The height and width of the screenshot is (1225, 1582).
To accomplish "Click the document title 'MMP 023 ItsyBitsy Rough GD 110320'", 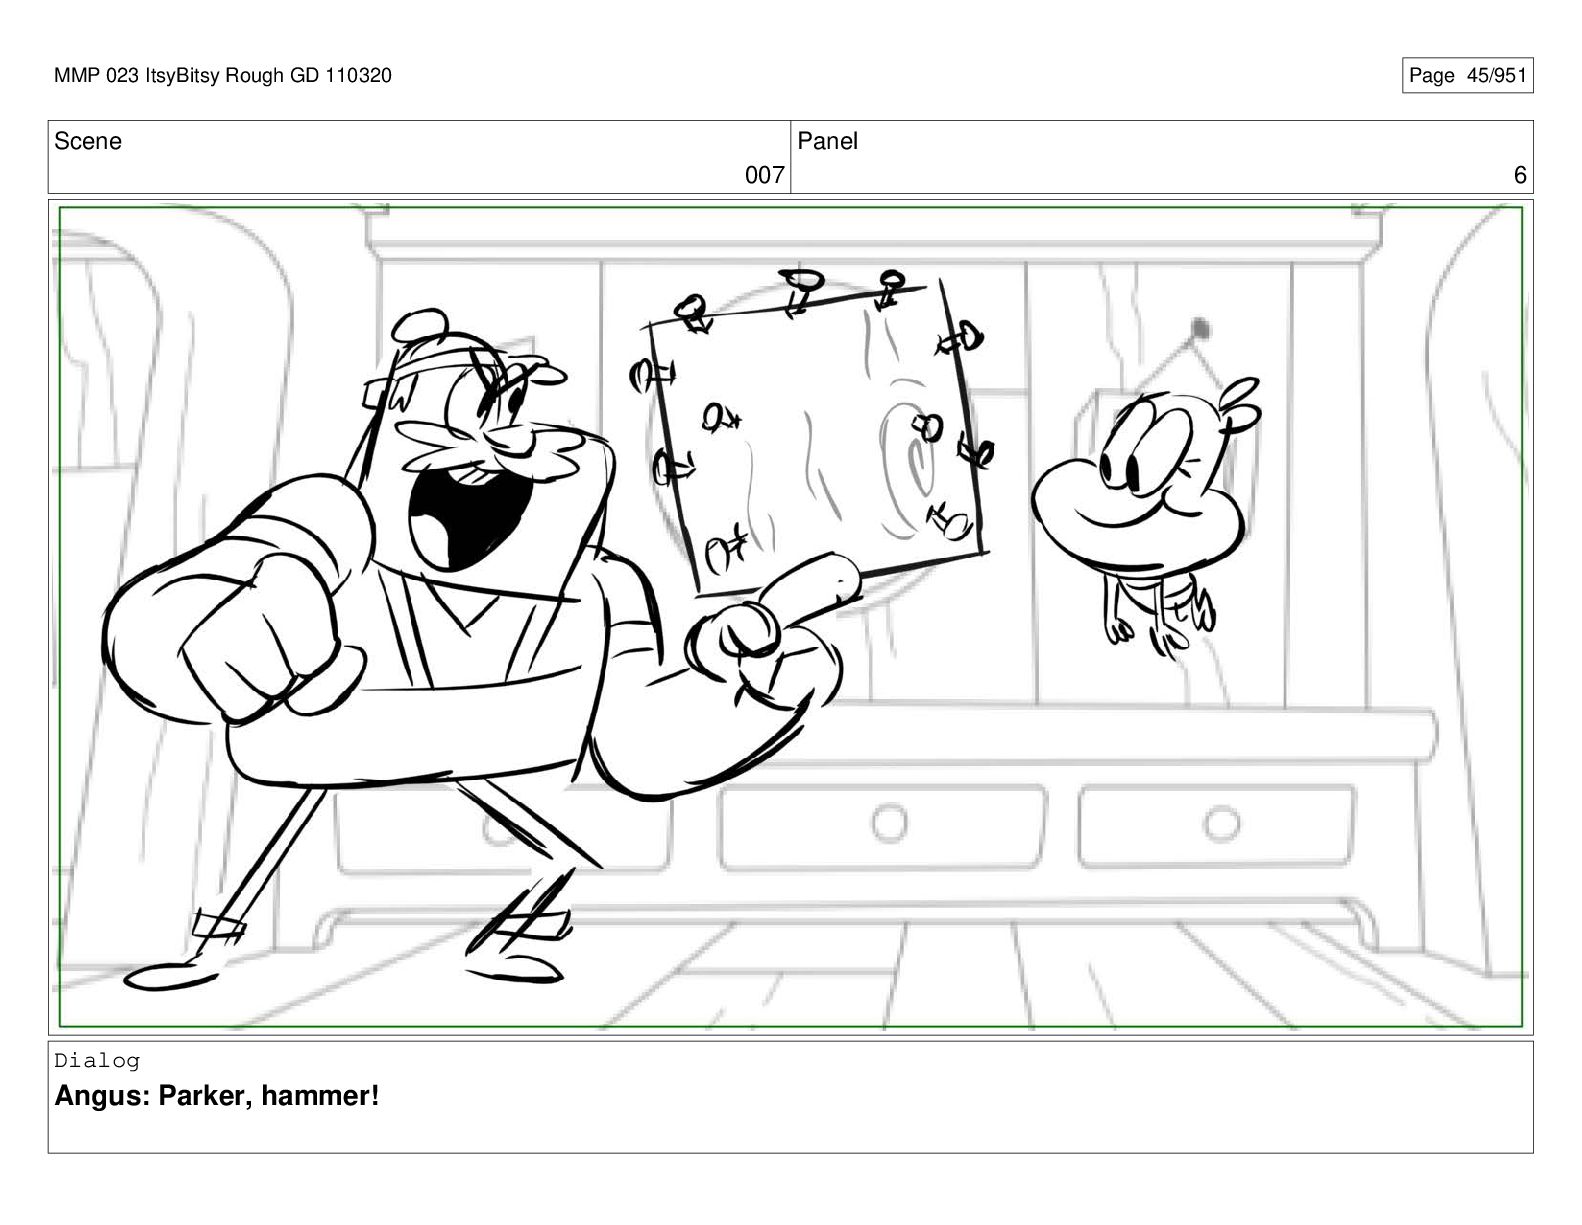I will 223,75.
